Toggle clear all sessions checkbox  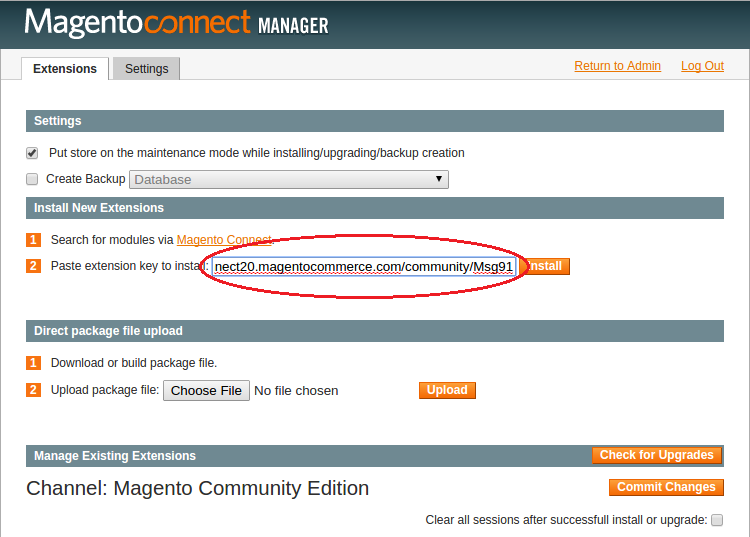[x=717, y=520]
